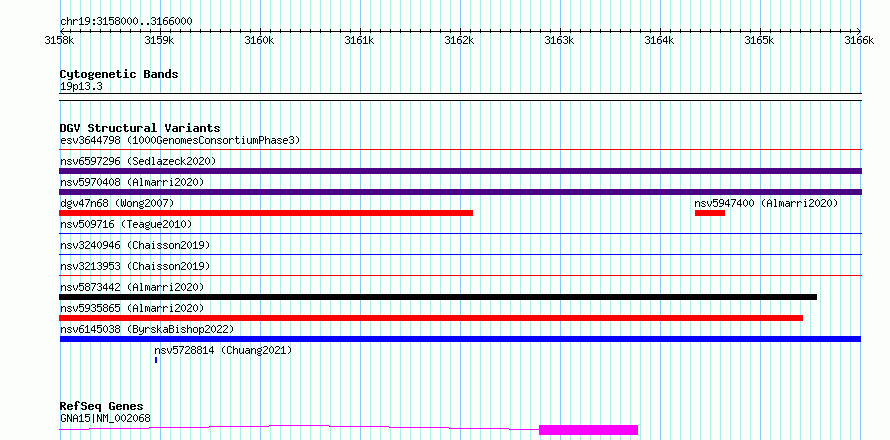Click the RefSeq Genes track heading
This screenshot has width=890, height=440.
point(102,407)
